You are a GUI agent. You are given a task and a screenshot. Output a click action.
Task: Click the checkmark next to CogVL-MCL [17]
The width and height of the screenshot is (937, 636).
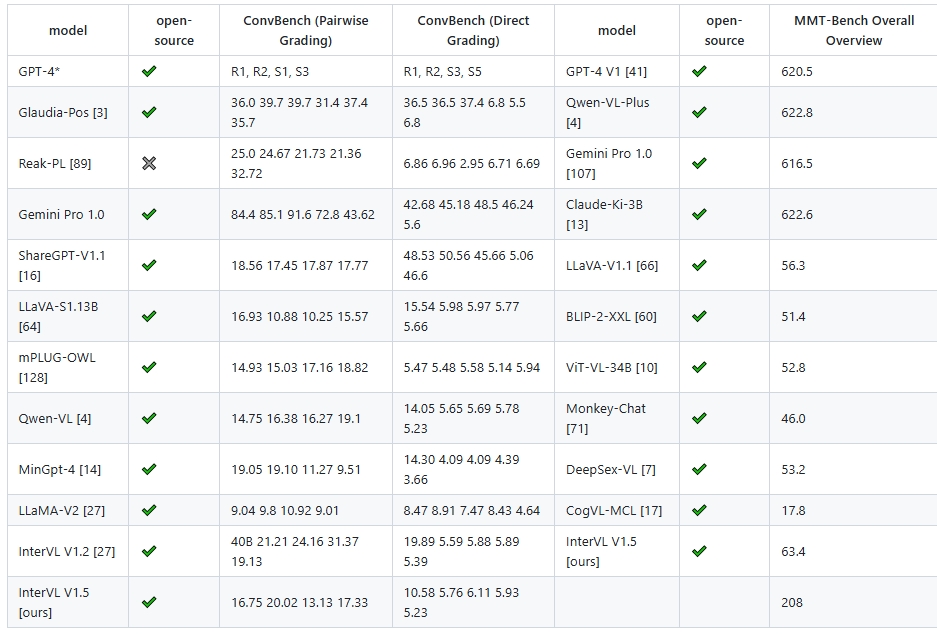point(699,510)
